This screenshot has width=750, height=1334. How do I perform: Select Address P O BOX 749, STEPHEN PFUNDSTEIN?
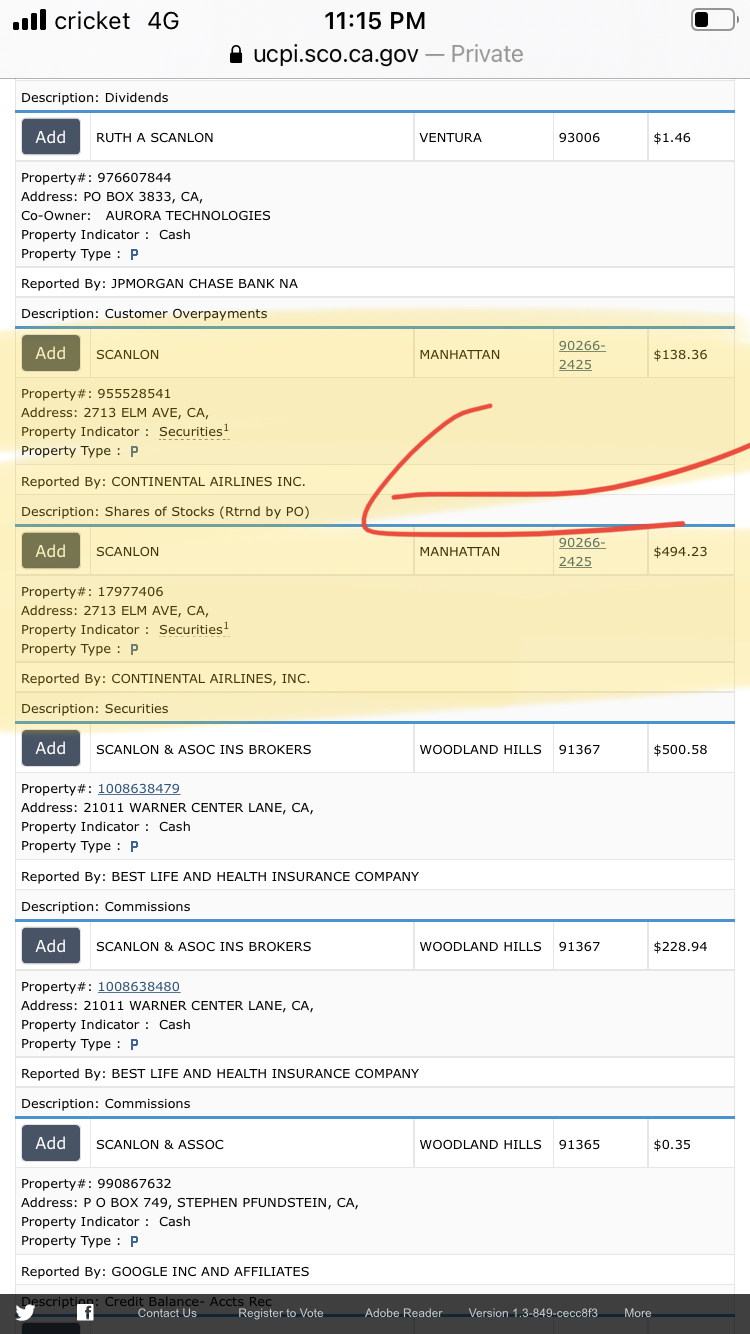coord(190,1203)
